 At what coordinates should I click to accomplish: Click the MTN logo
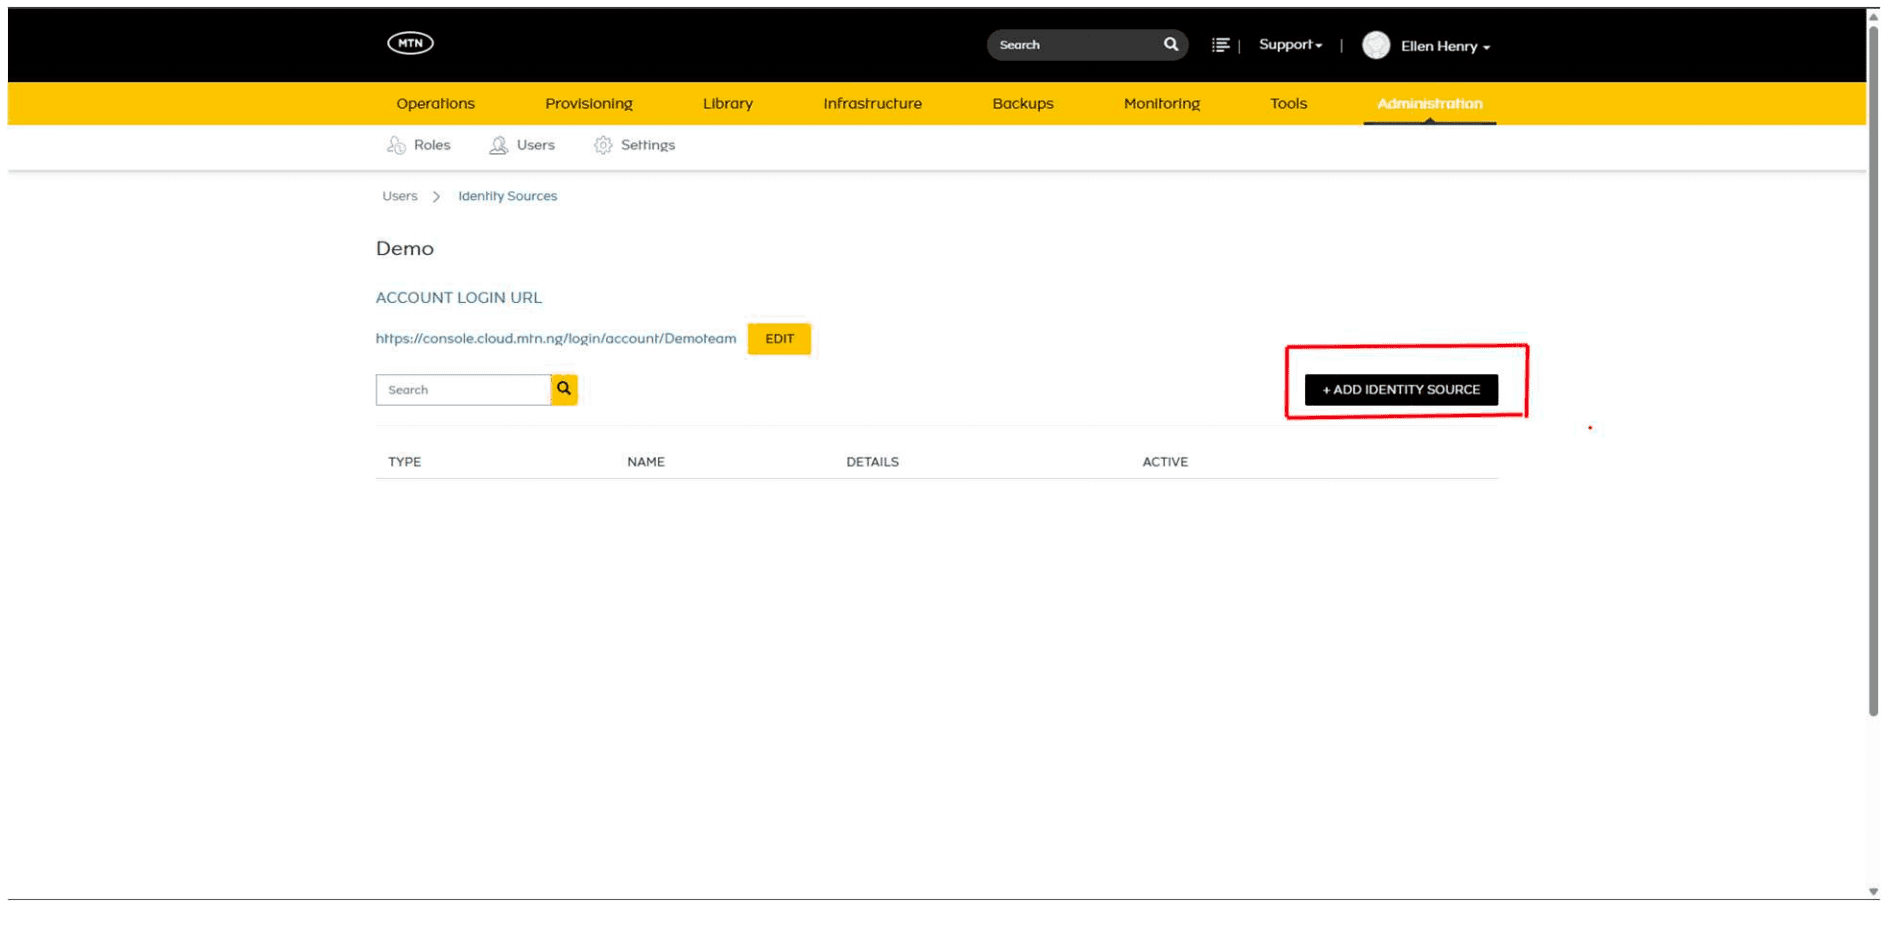(x=410, y=43)
